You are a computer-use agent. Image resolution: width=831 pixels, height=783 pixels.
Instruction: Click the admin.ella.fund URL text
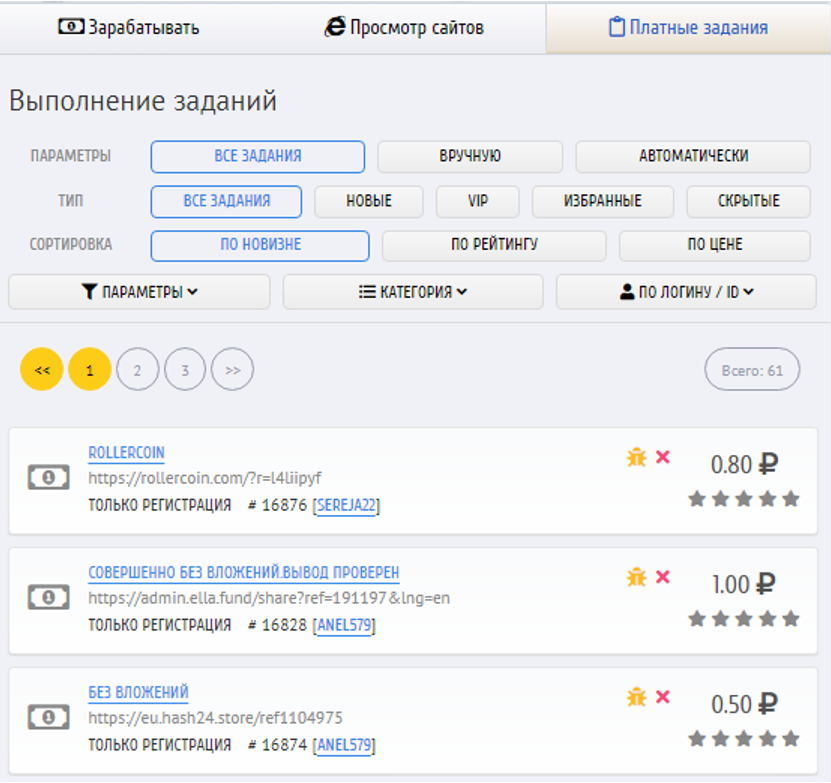coord(269,598)
